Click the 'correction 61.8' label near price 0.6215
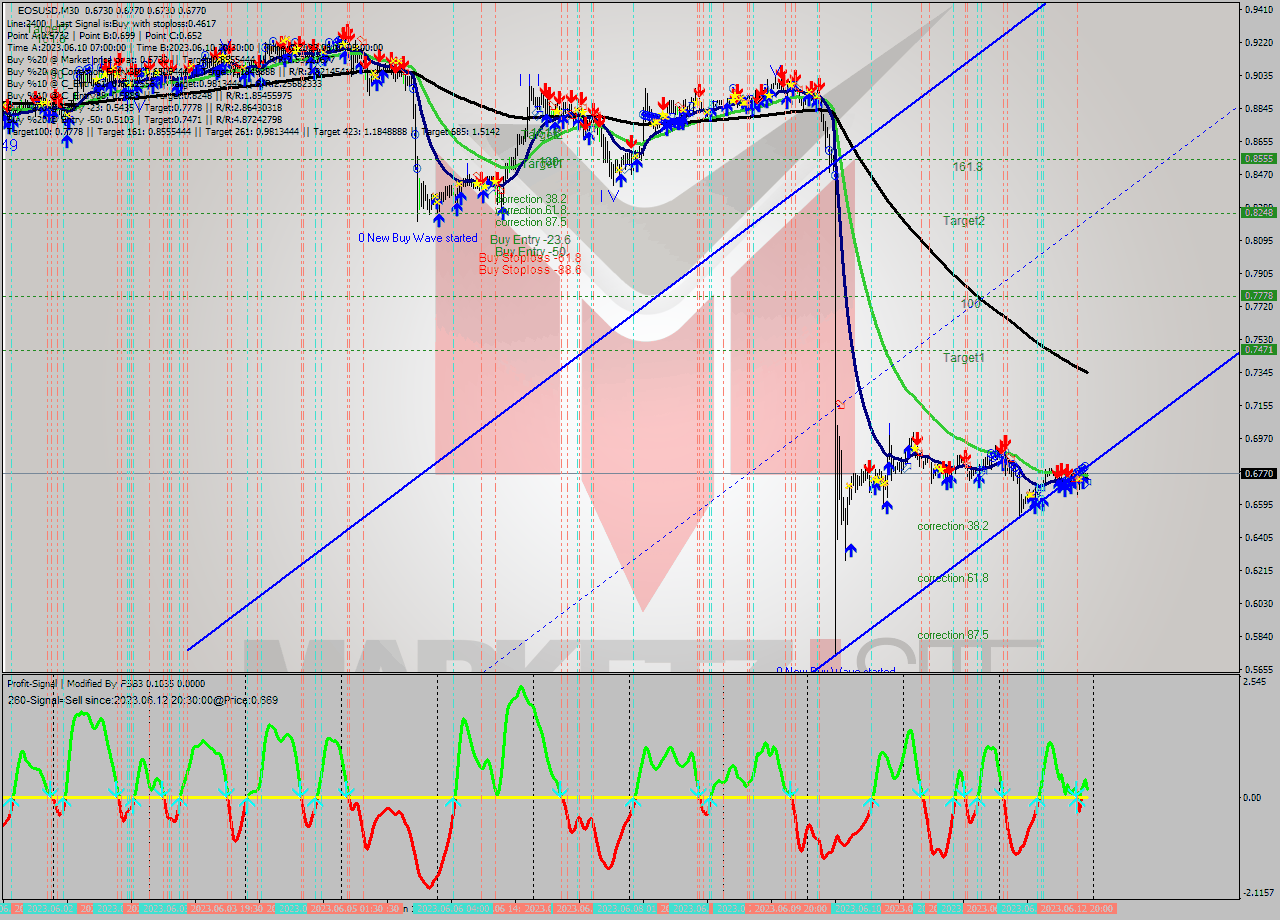The width and height of the screenshot is (1280, 920). 953,578
